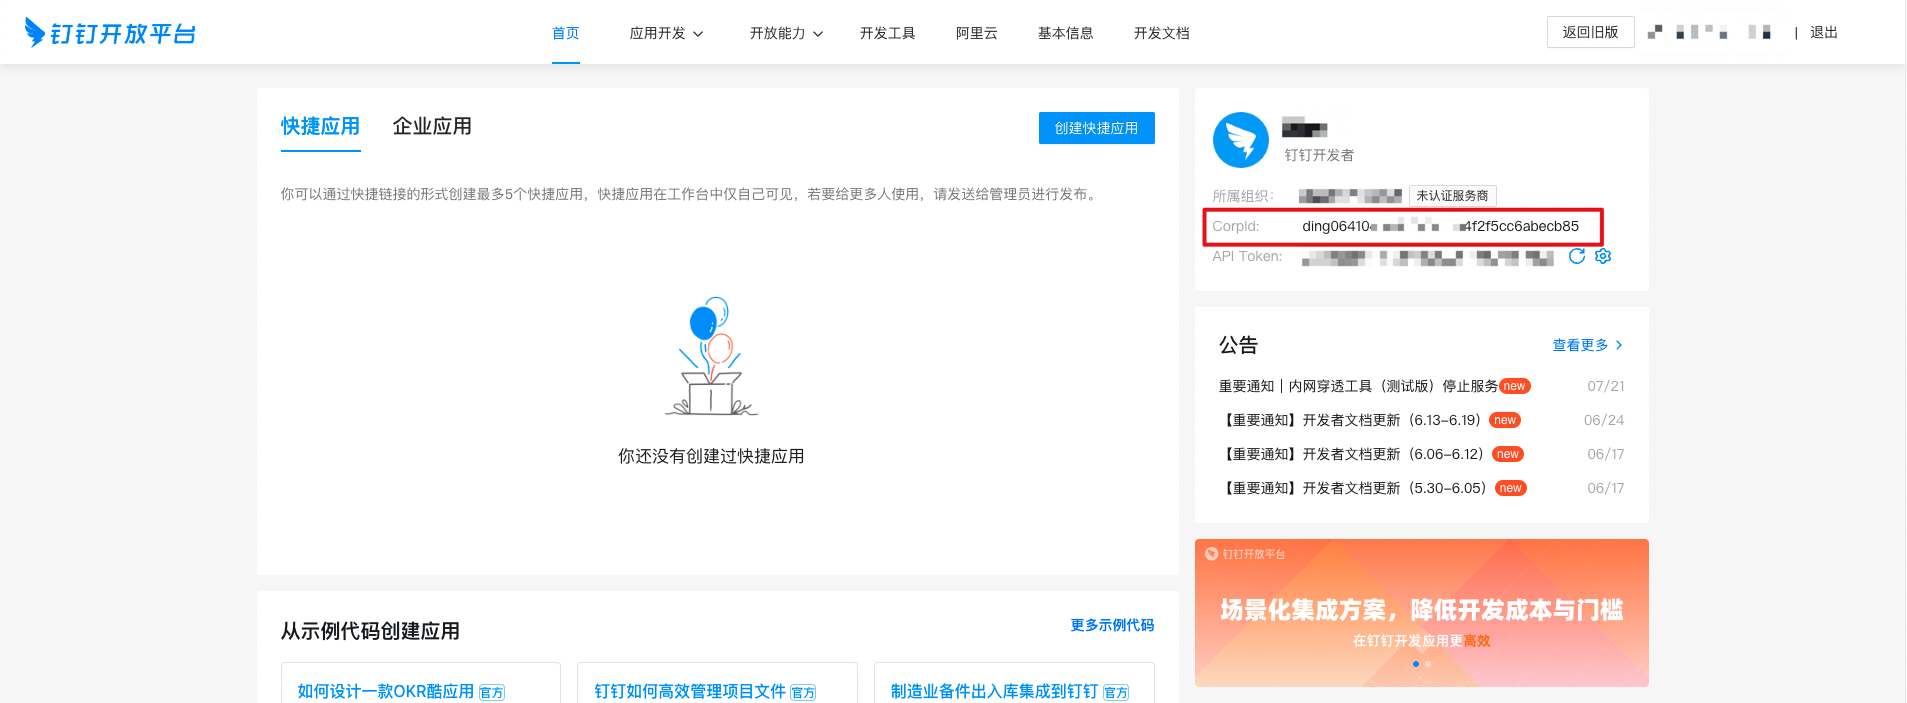Open 开发文档 in top navigation
Viewport: 1907px width, 703px height.
1162,33
